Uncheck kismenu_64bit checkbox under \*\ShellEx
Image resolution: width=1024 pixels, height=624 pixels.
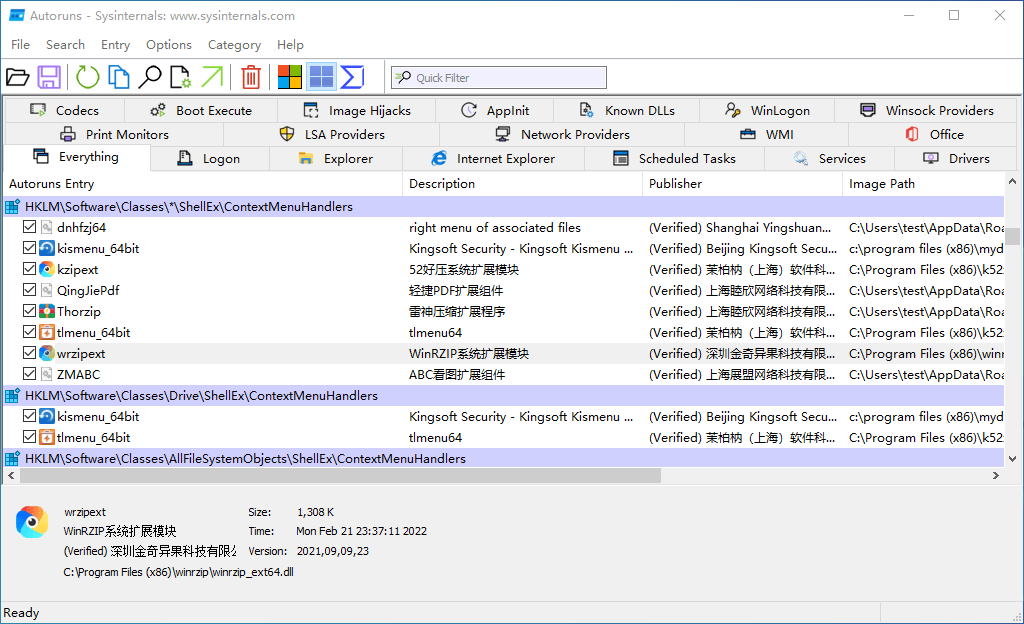point(29,247)
